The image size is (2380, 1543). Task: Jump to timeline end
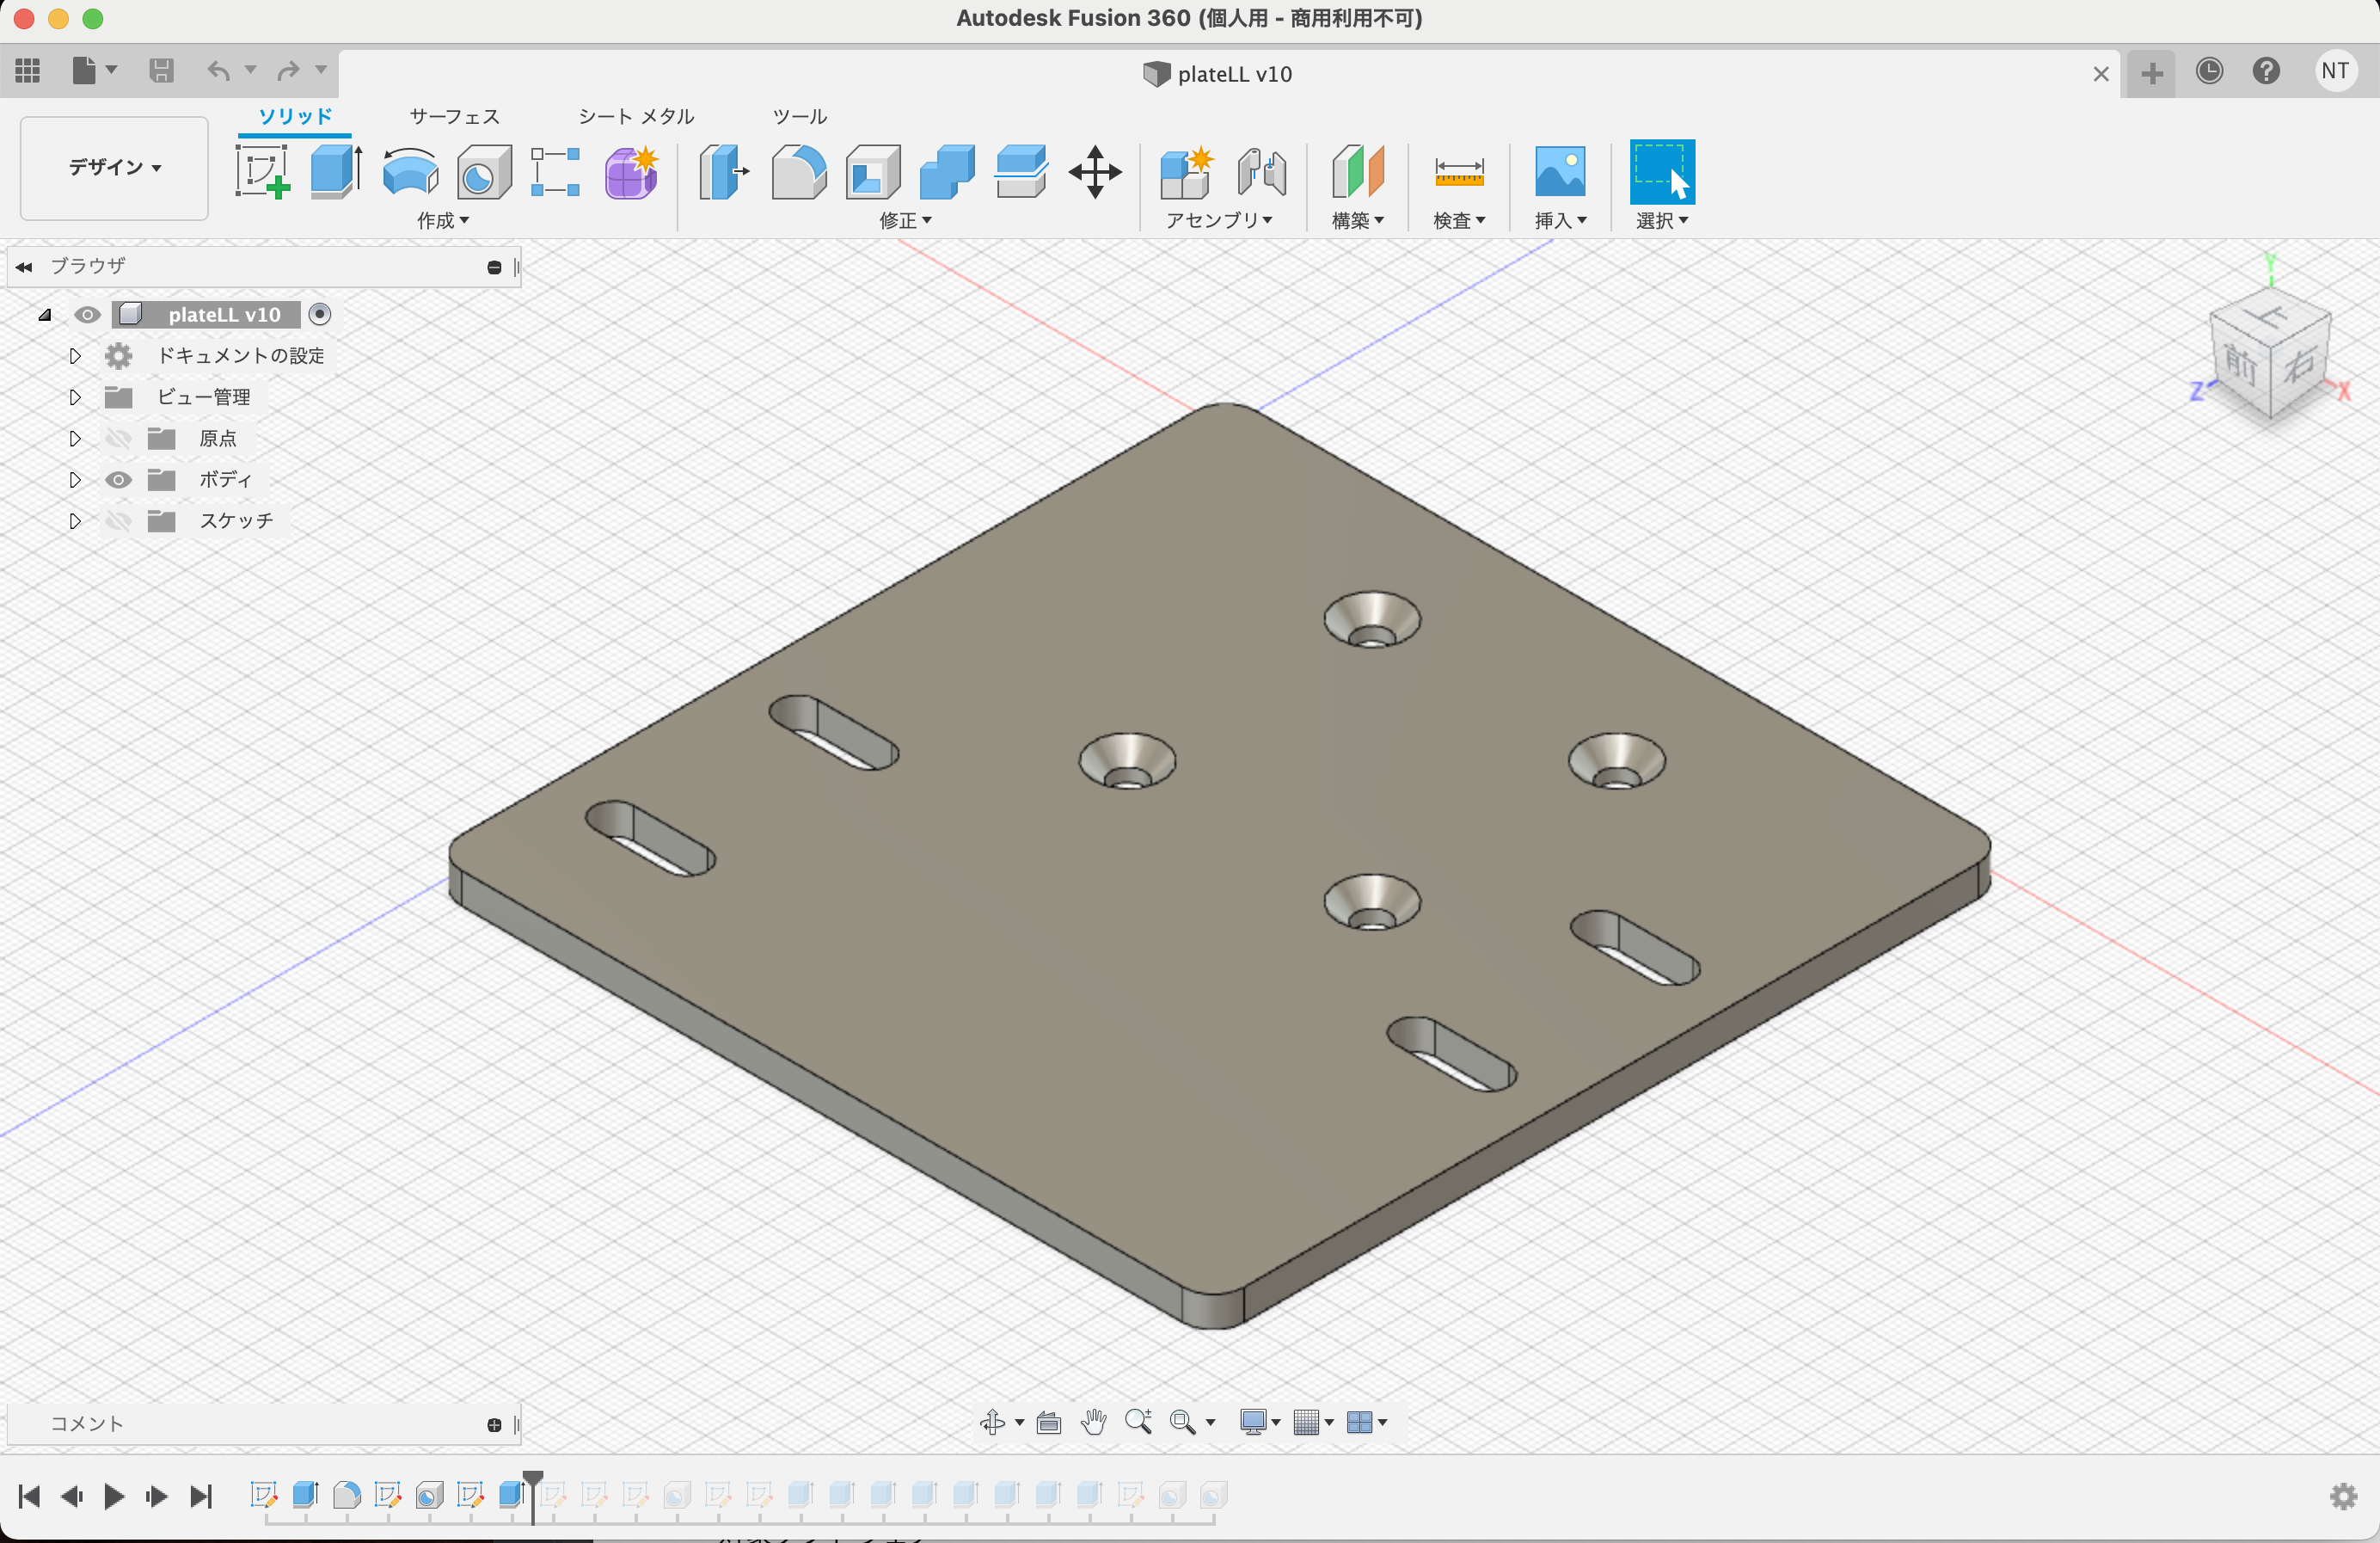(201, 1496)
